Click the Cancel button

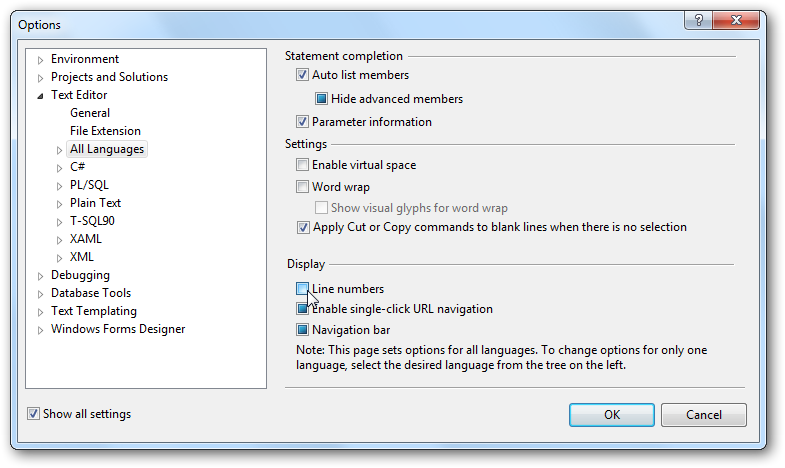(x=703, y=414)
